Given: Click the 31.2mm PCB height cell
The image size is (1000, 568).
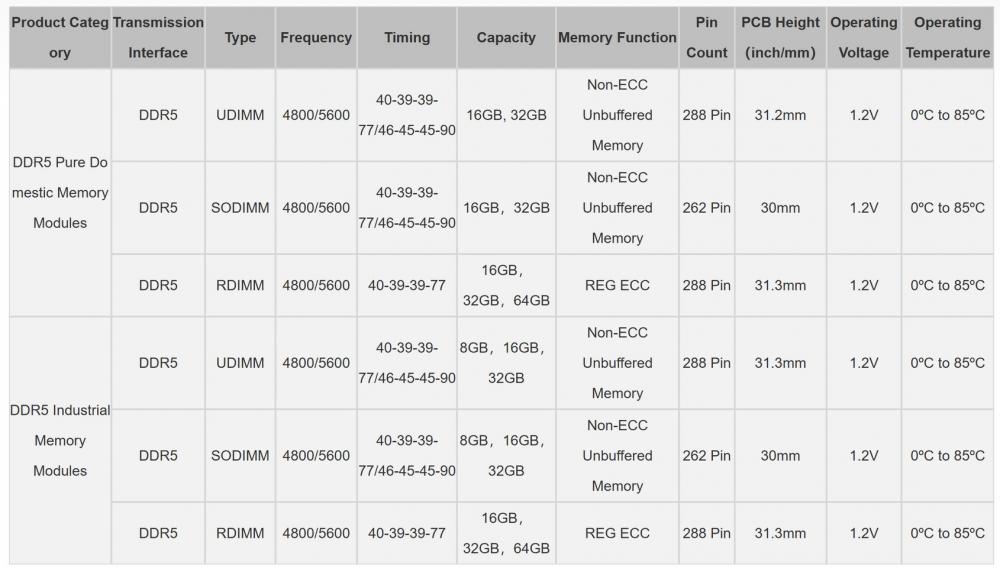Looking at the screenshot, I should pos(781,115).
